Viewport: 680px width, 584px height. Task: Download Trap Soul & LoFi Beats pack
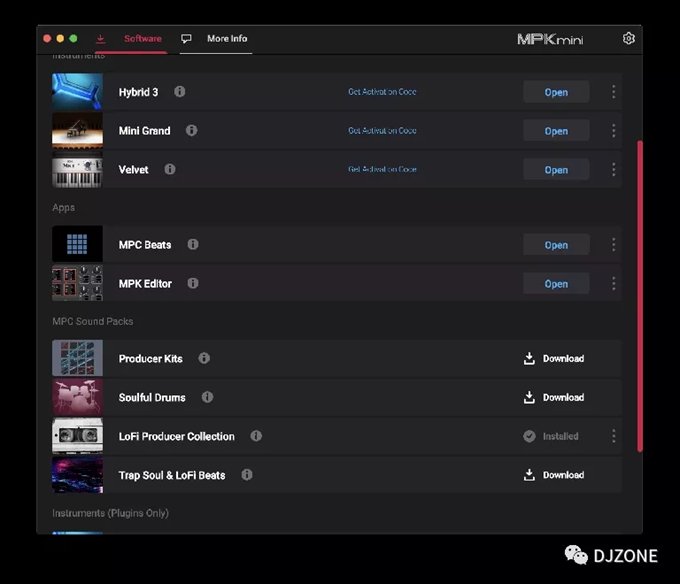(x=554, y=475)
